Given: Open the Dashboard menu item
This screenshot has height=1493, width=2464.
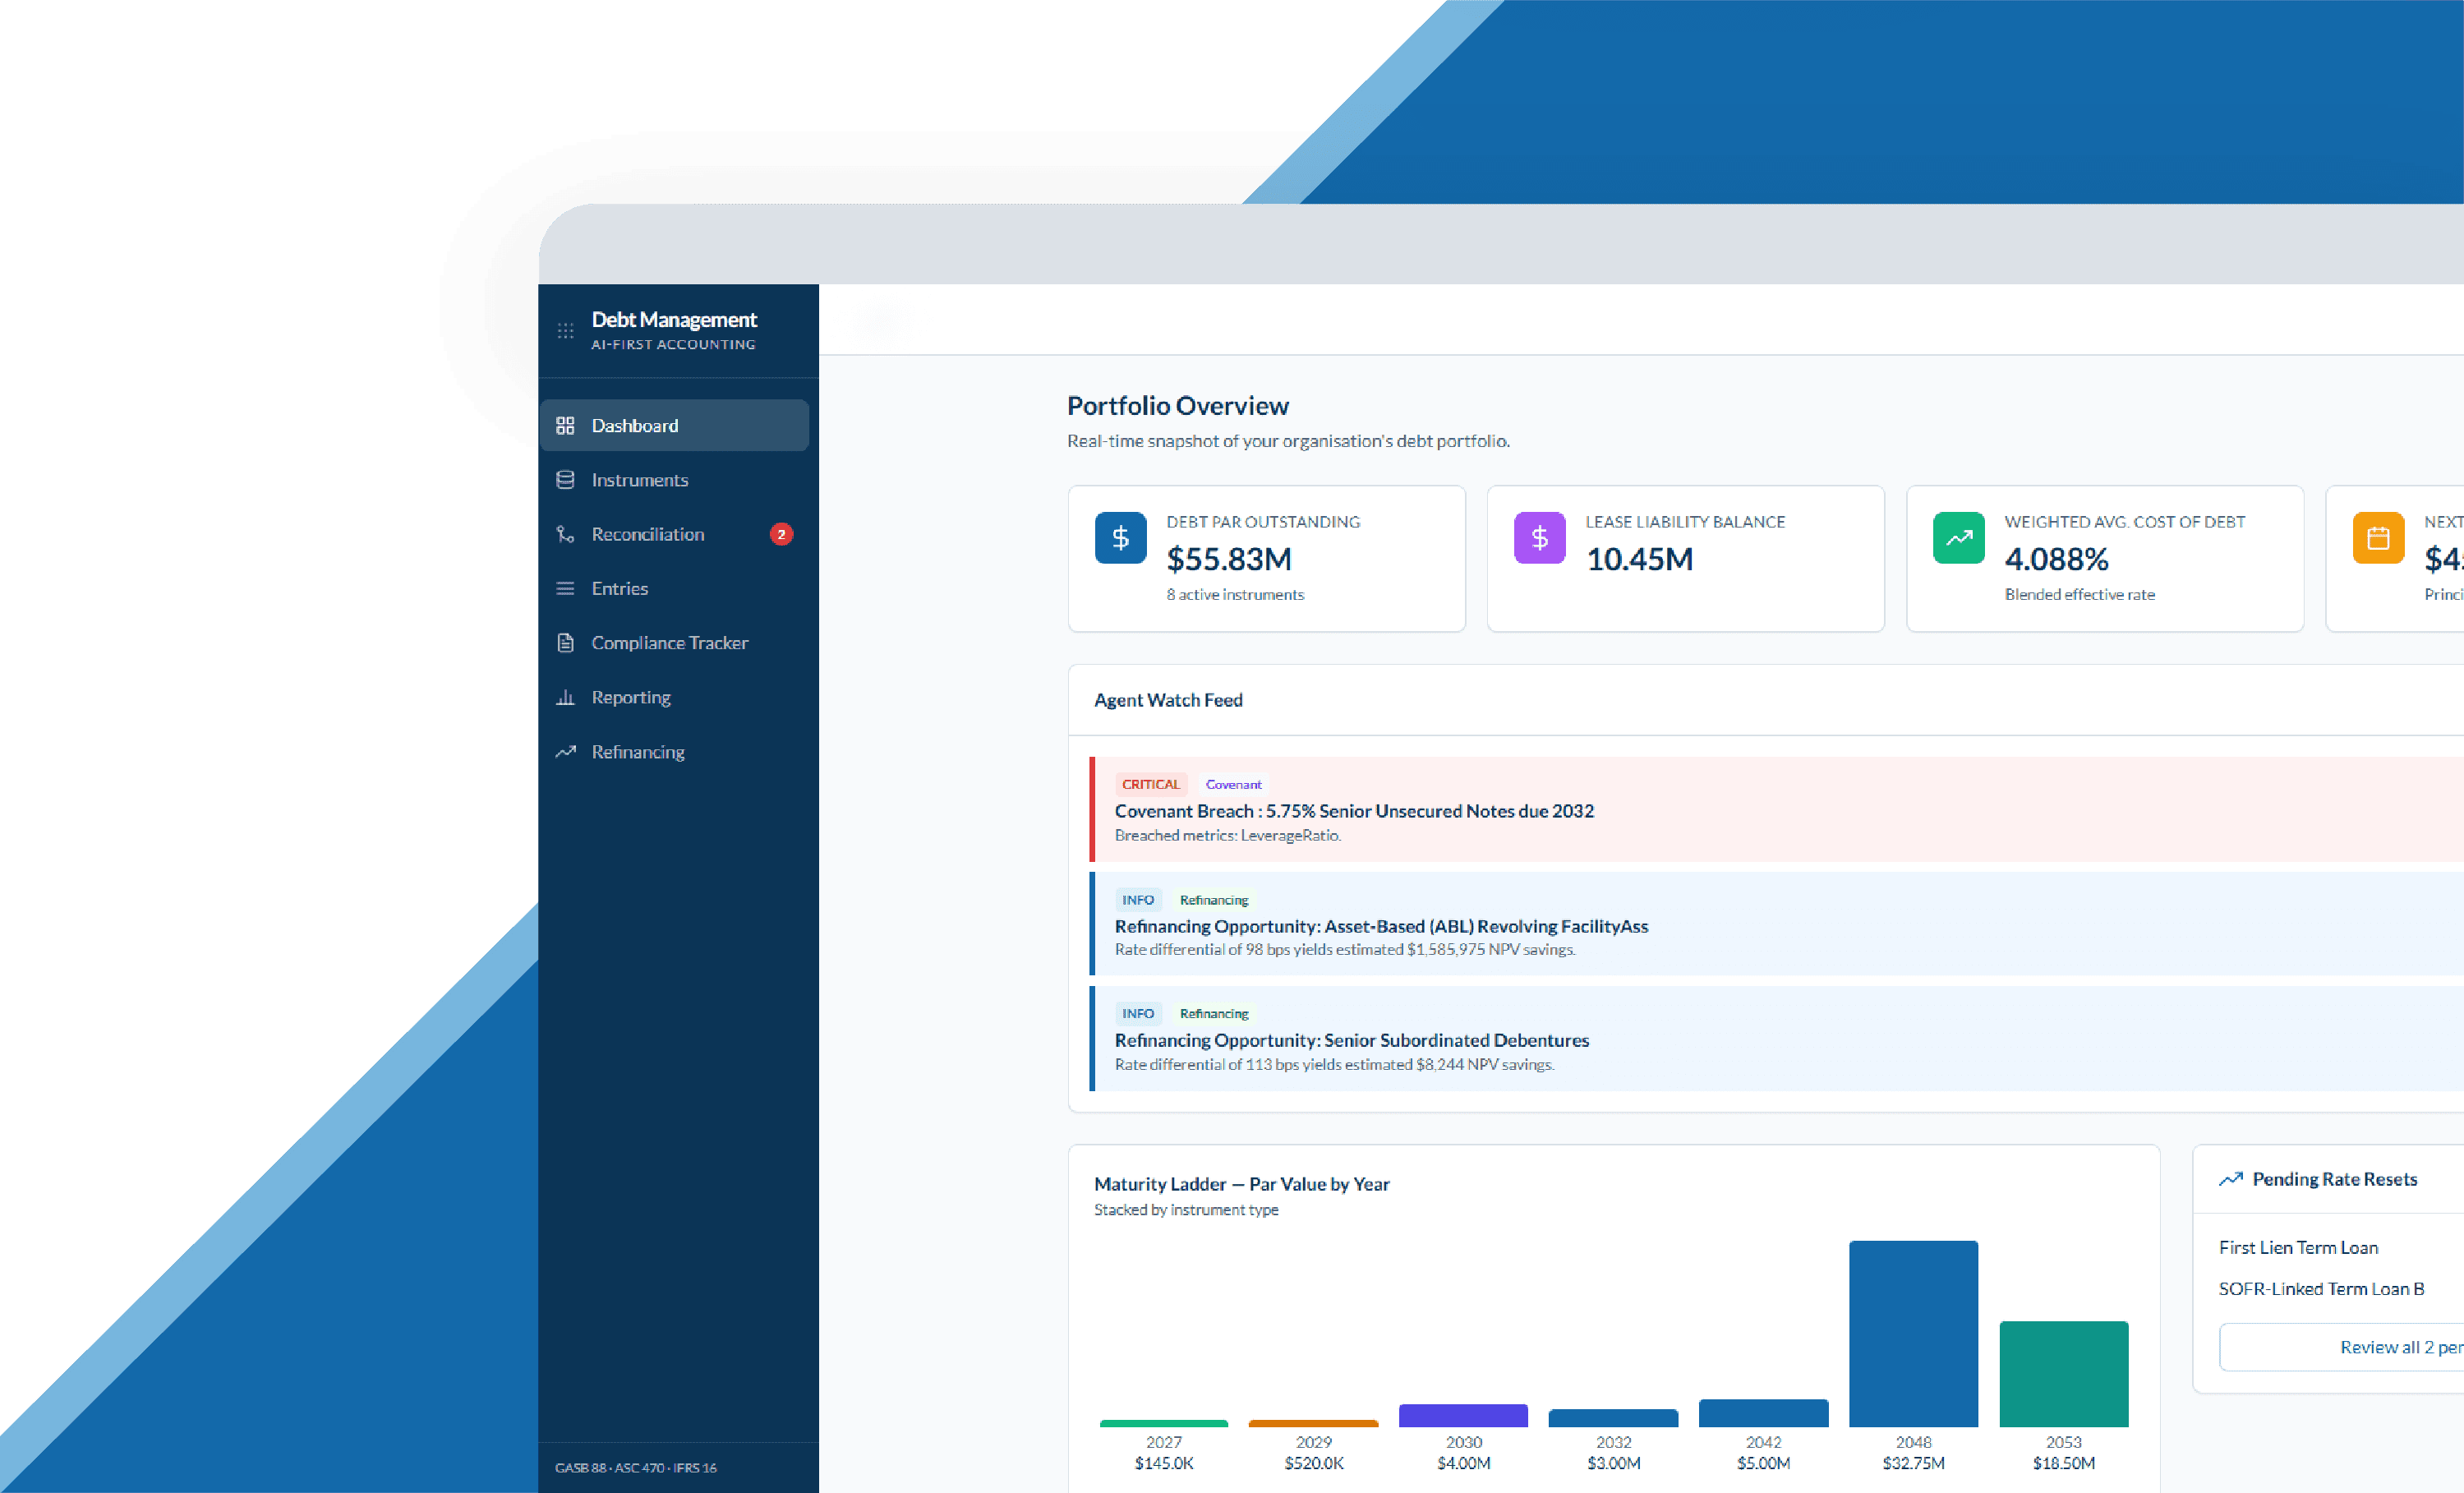Looking at the screenshot, I should point(674,425).
